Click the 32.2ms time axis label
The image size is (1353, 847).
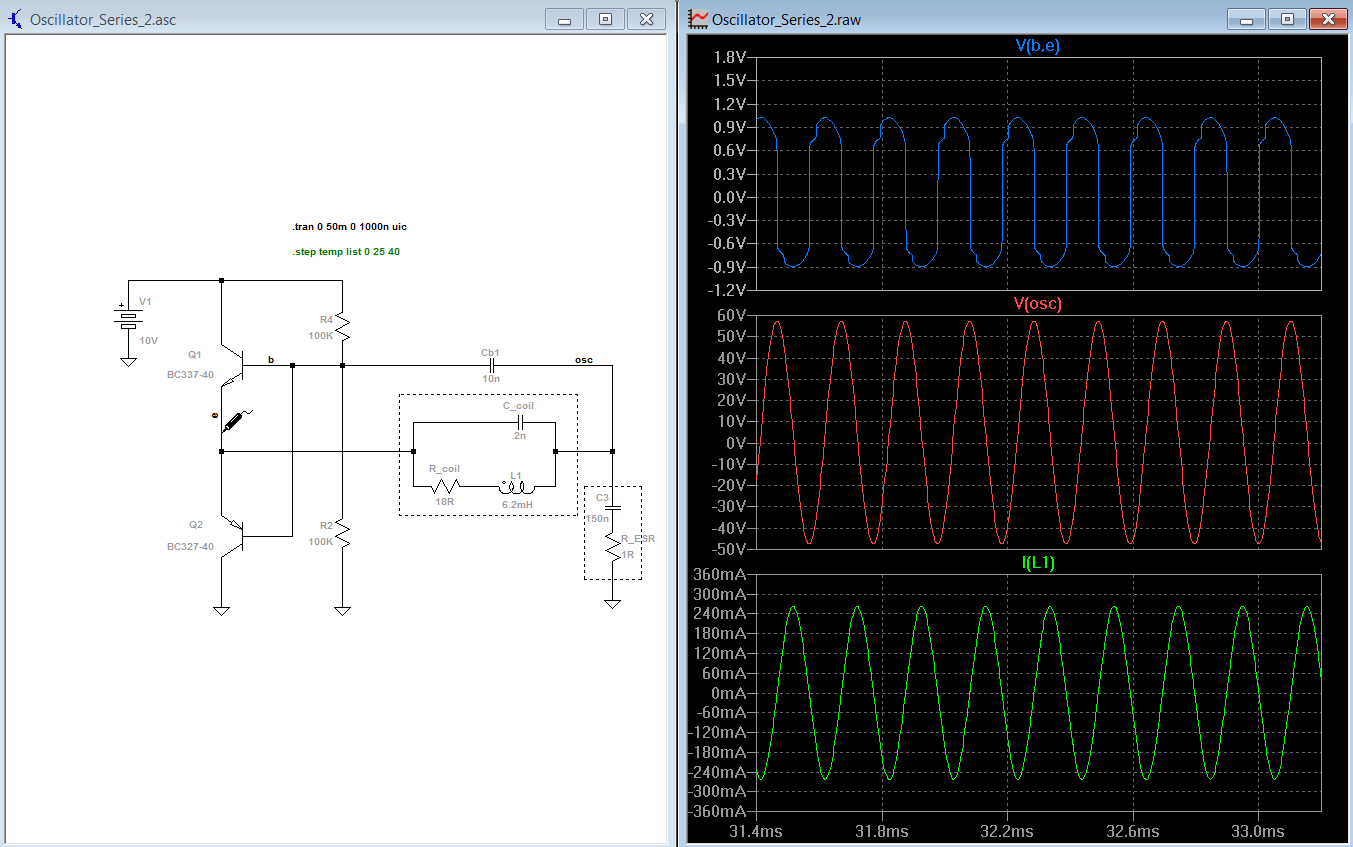tap(1006, 832)
